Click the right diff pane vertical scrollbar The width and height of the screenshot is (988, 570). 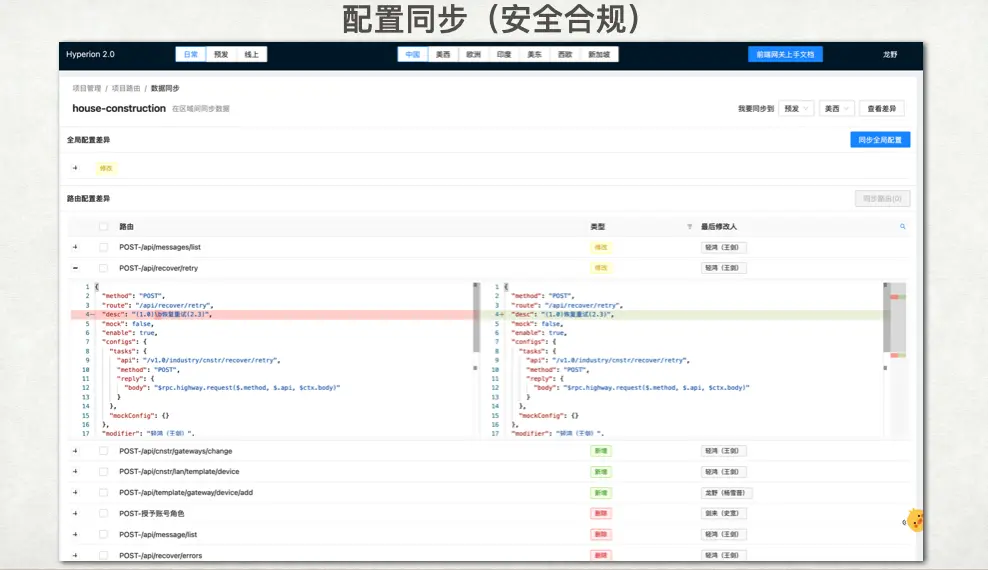tap(886, 318)
